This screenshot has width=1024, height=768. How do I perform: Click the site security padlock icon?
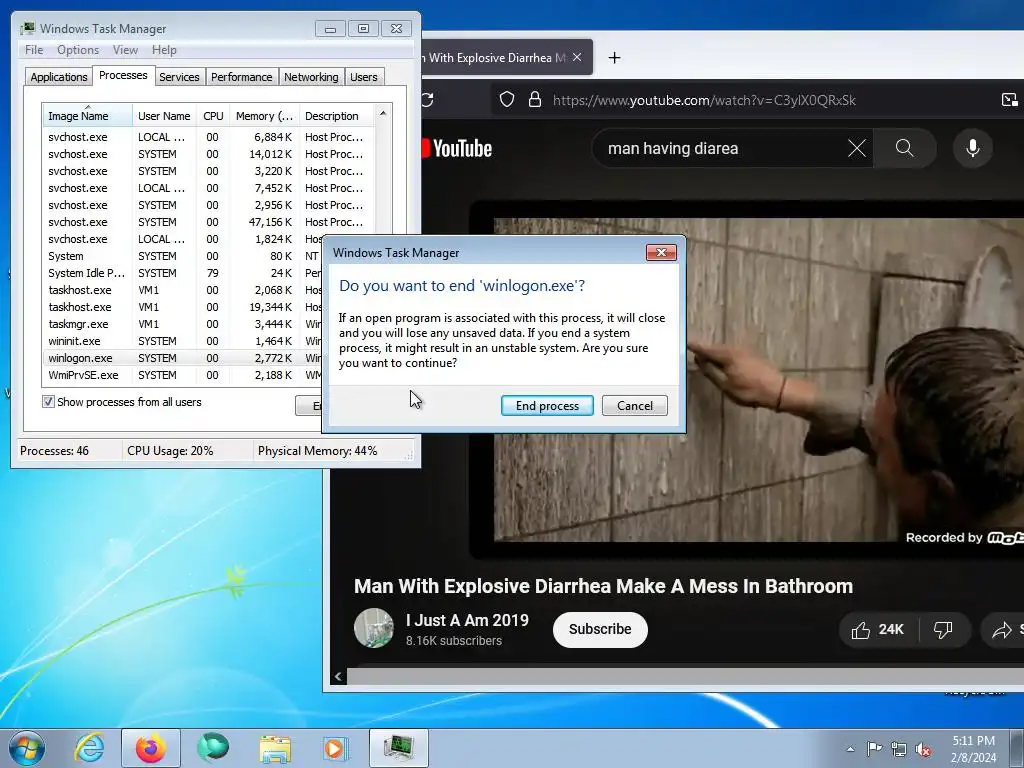point(535,99)
